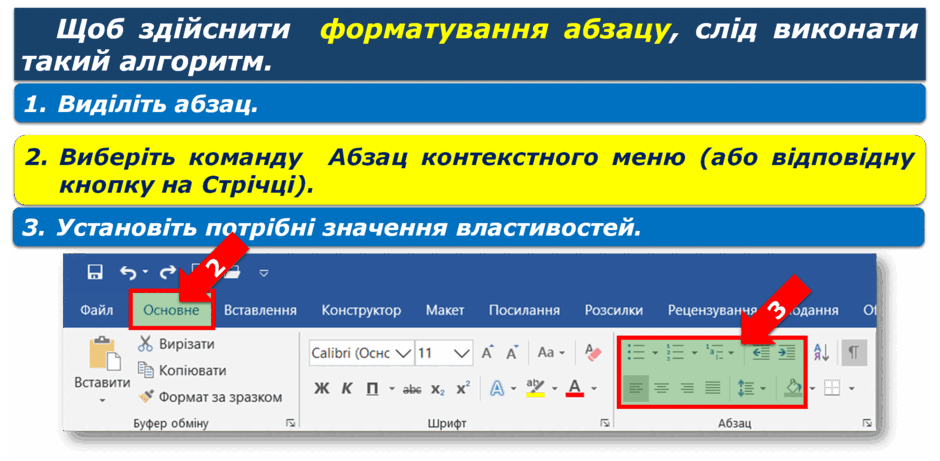Increase font size with the large A icon
This screenshot has width=940, height=461.
coord(488,352)
